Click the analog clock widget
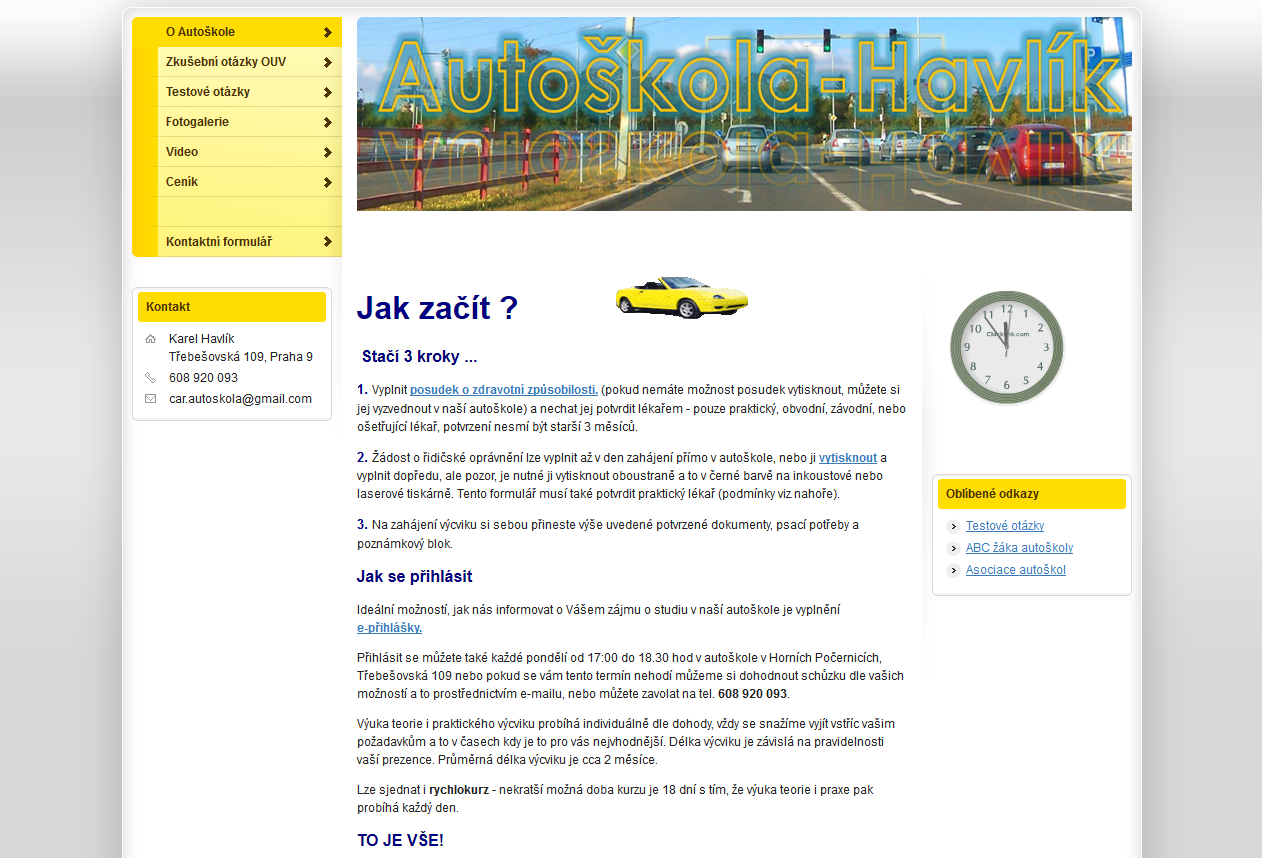Image resolution: width=1262 pixels, height=858 pixels. [x=1006, y=348]
